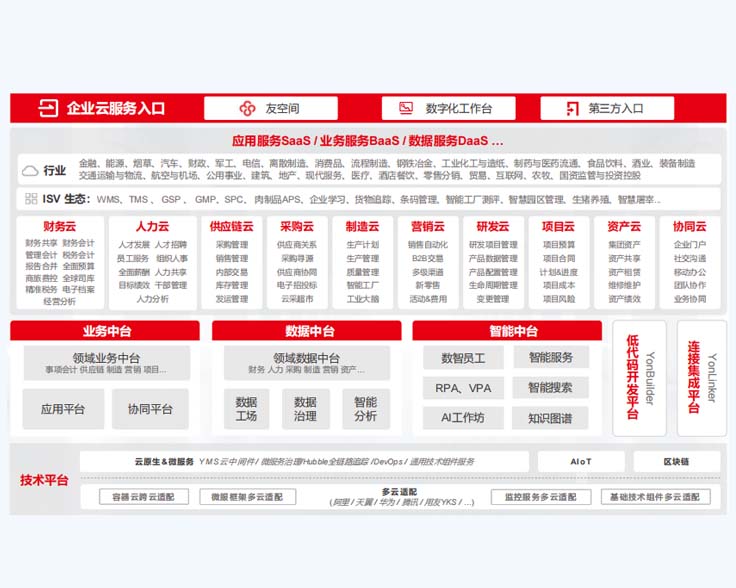Click the 知识图谱 box
This screenshot has width=736, height=588.
[550, 418]
